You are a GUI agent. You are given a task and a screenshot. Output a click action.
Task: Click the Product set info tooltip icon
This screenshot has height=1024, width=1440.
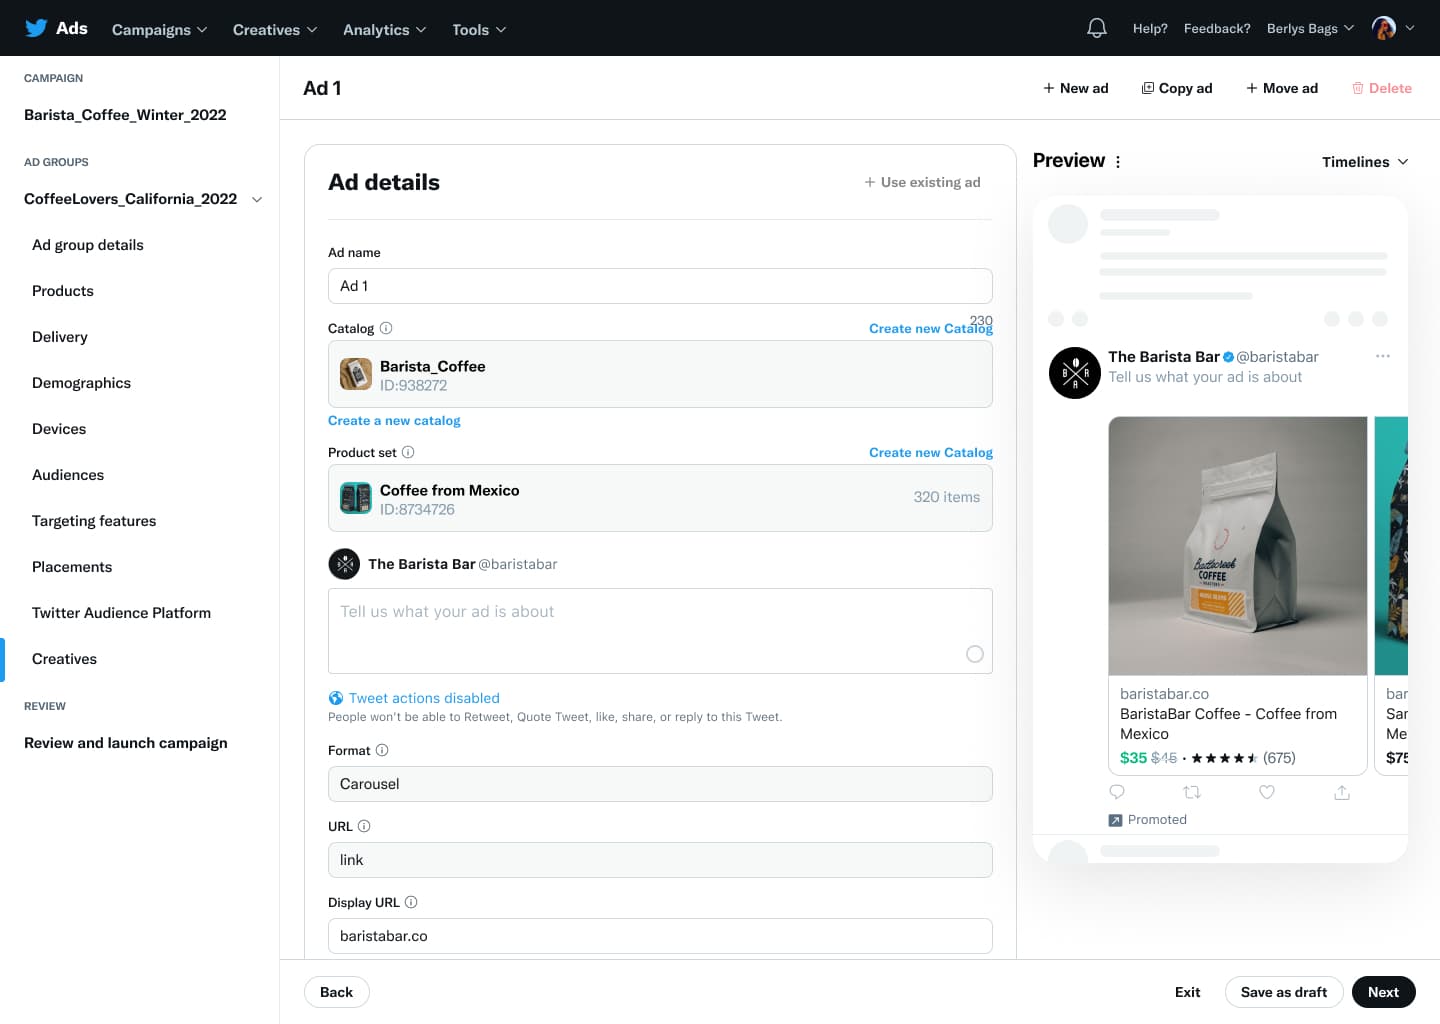point(408,452)
